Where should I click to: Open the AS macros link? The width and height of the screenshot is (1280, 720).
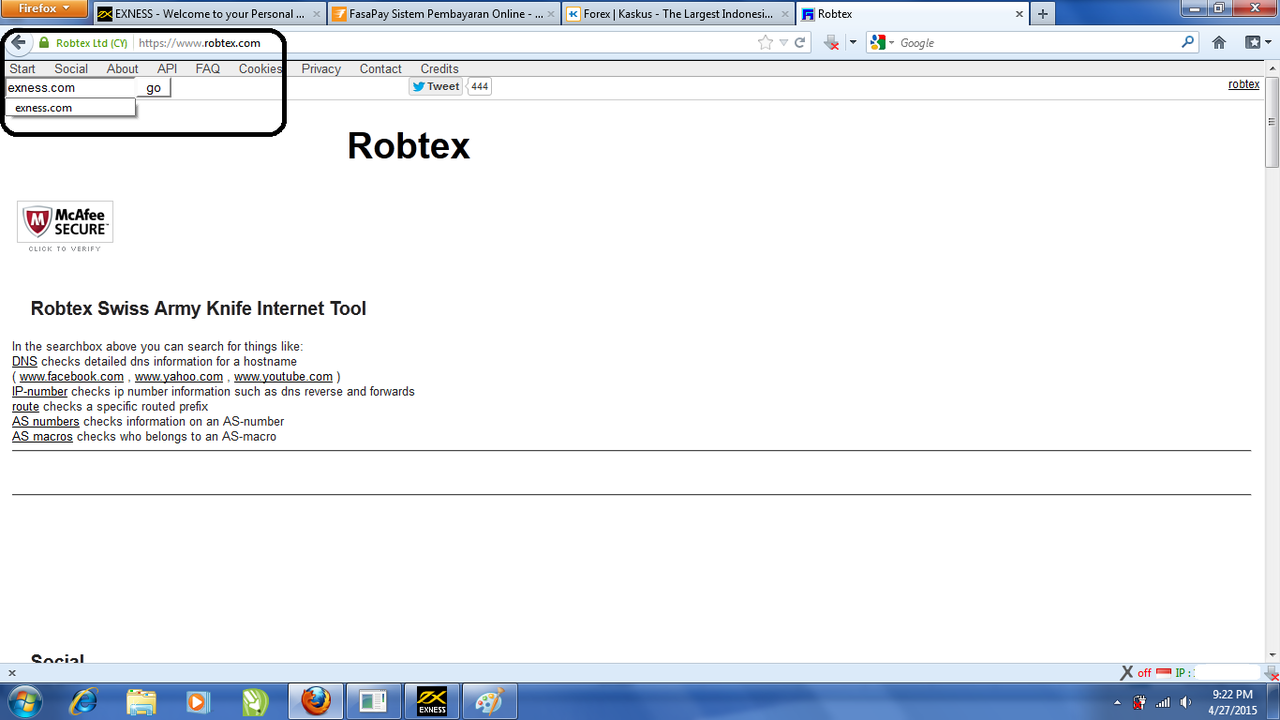42,437
